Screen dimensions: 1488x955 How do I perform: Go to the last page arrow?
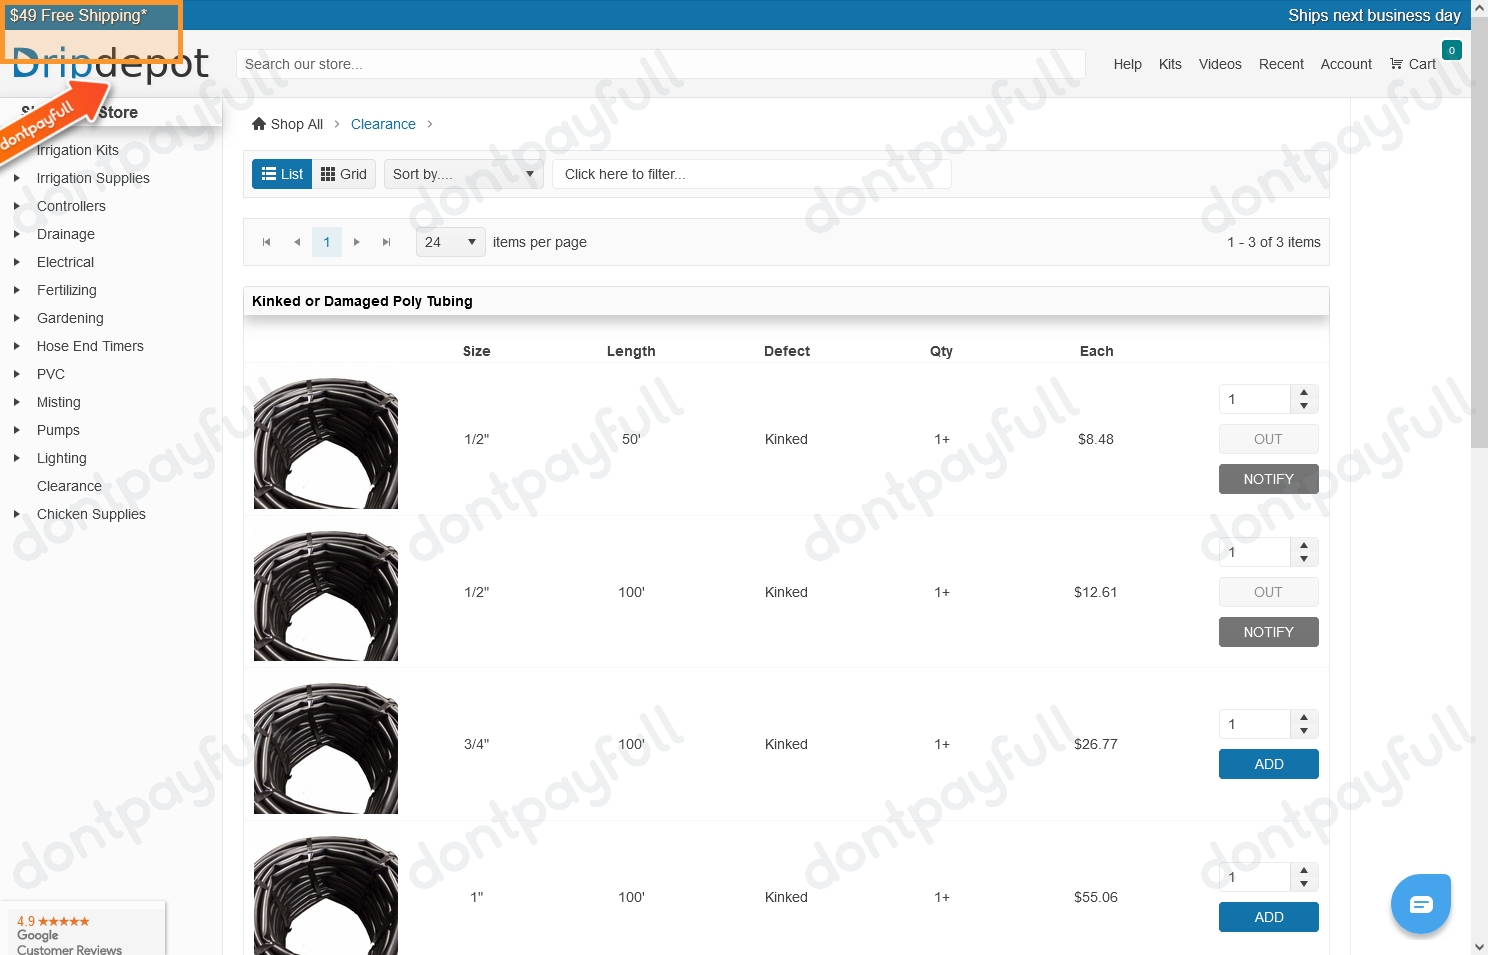click(x=387, y=242)
